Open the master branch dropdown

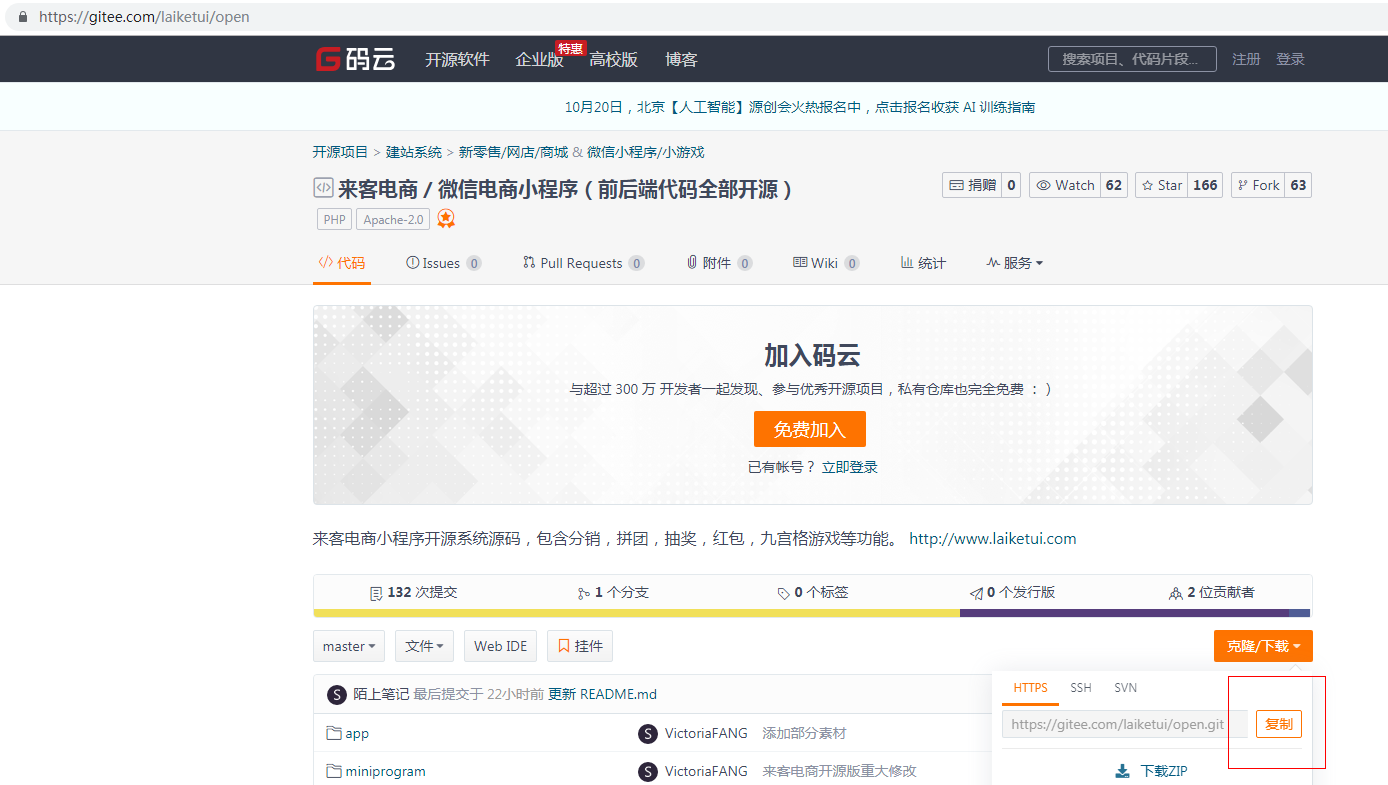(349, 646)
